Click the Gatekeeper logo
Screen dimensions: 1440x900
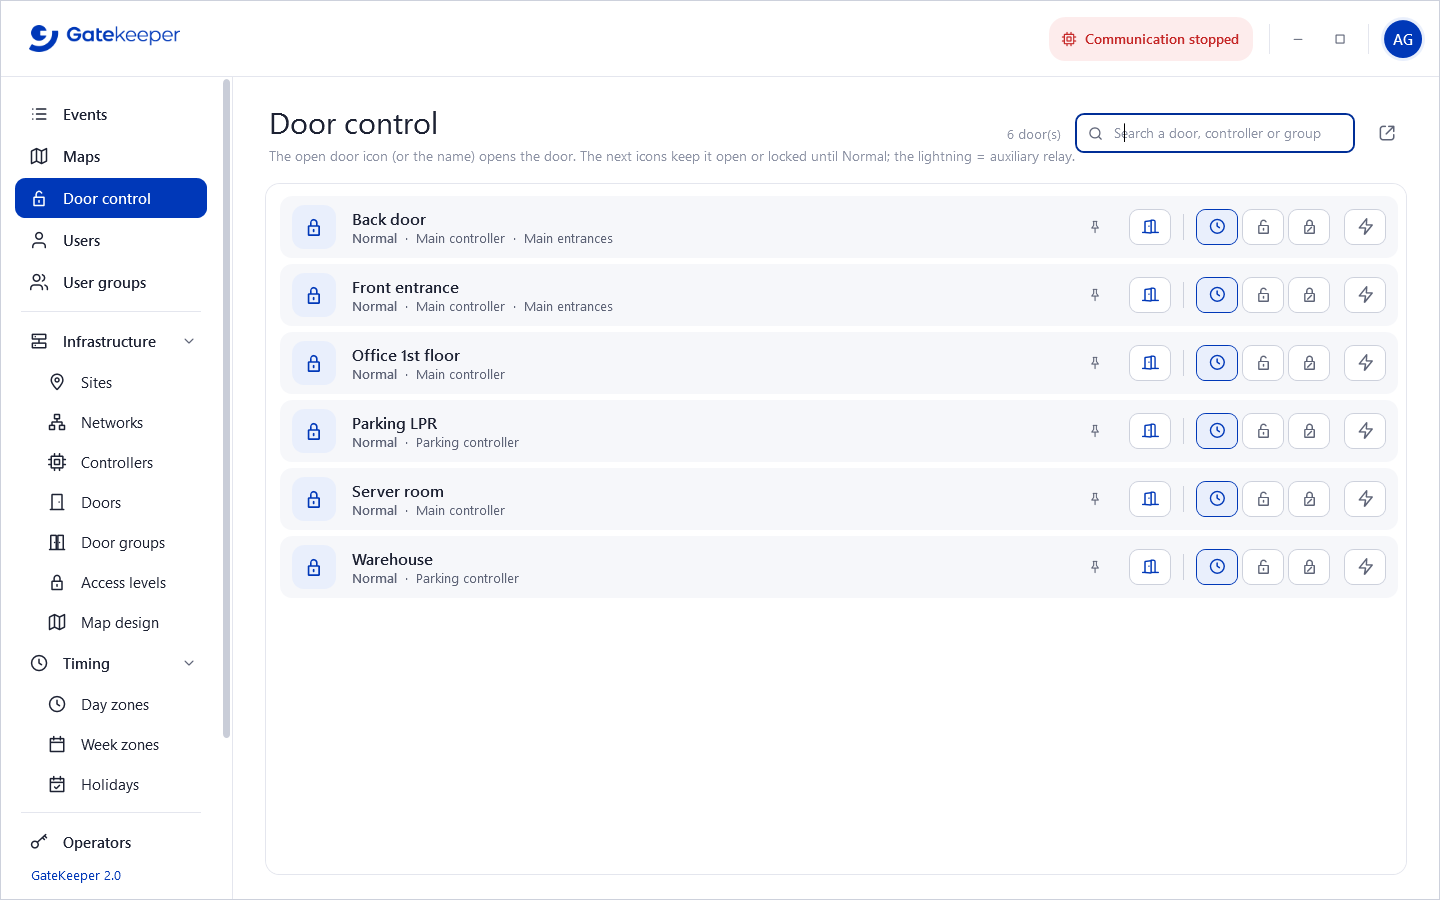click(x=105, y=37)
